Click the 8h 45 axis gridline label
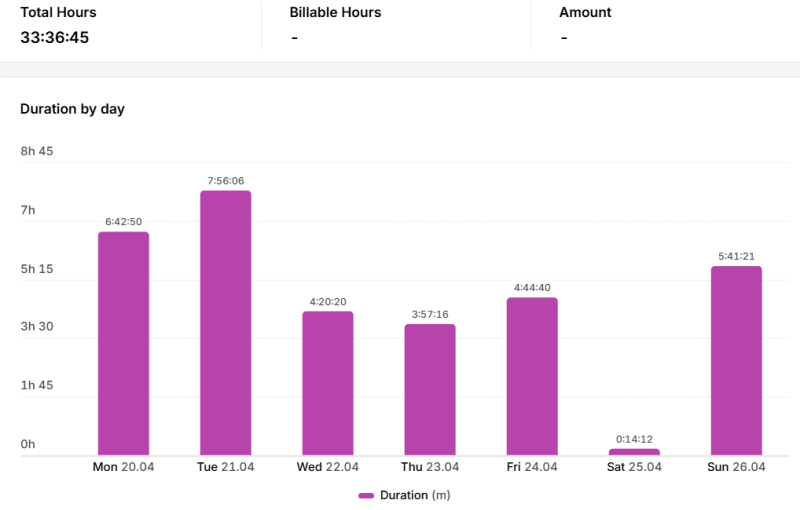Viewport: 800px width, 510px height. click(x=37, y=151)
